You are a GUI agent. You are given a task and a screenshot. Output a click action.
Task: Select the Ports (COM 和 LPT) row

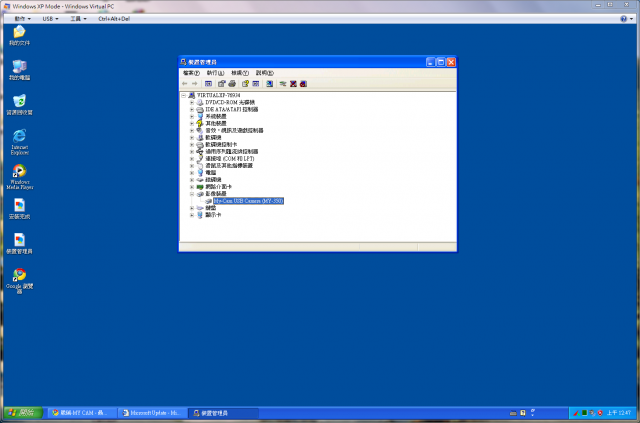point(229,159)
